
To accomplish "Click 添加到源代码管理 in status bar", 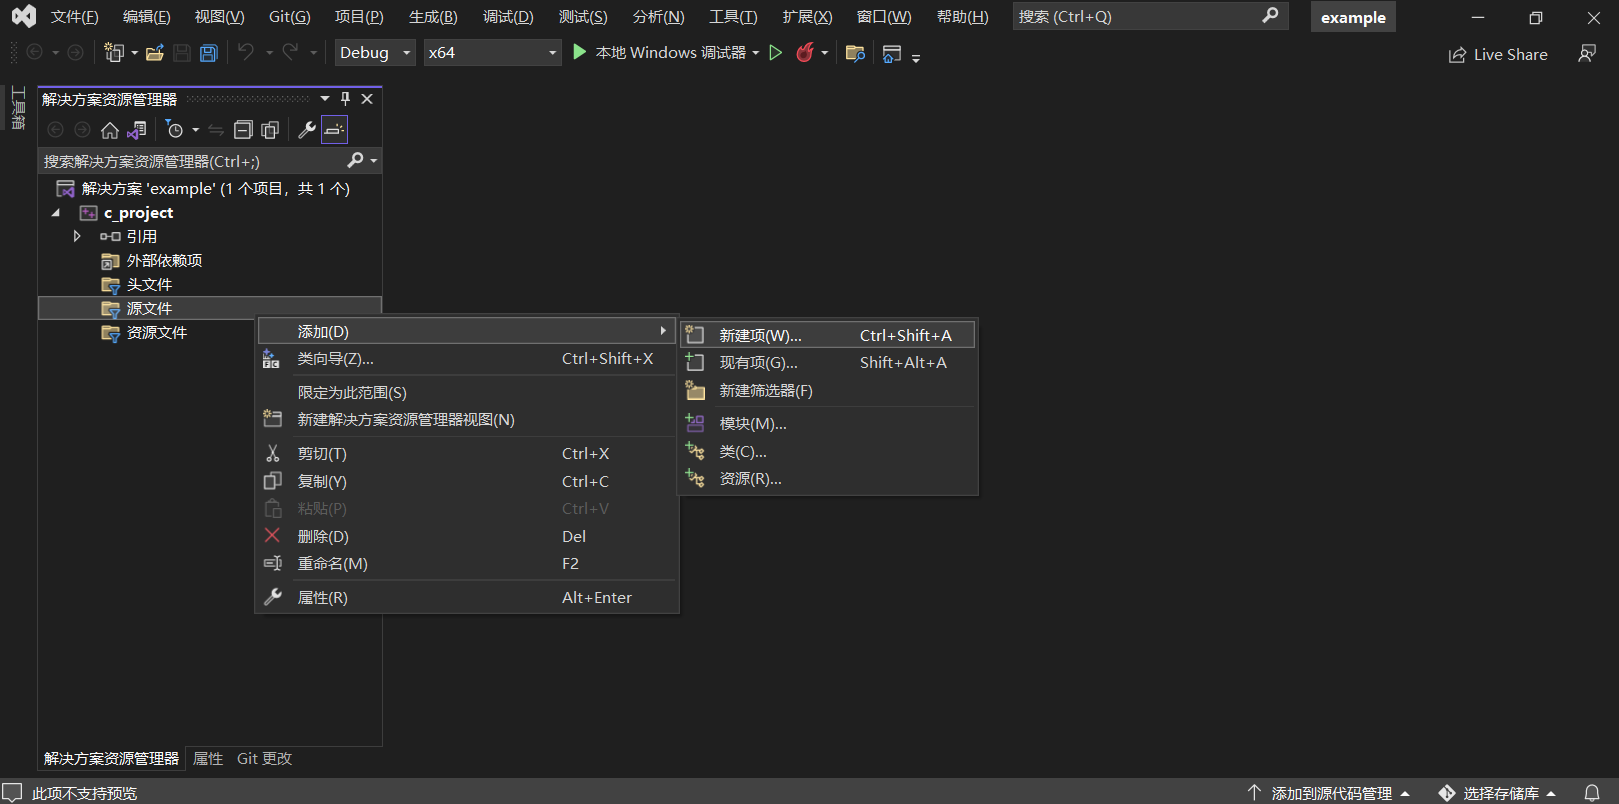I will (x=1330, y=793).
